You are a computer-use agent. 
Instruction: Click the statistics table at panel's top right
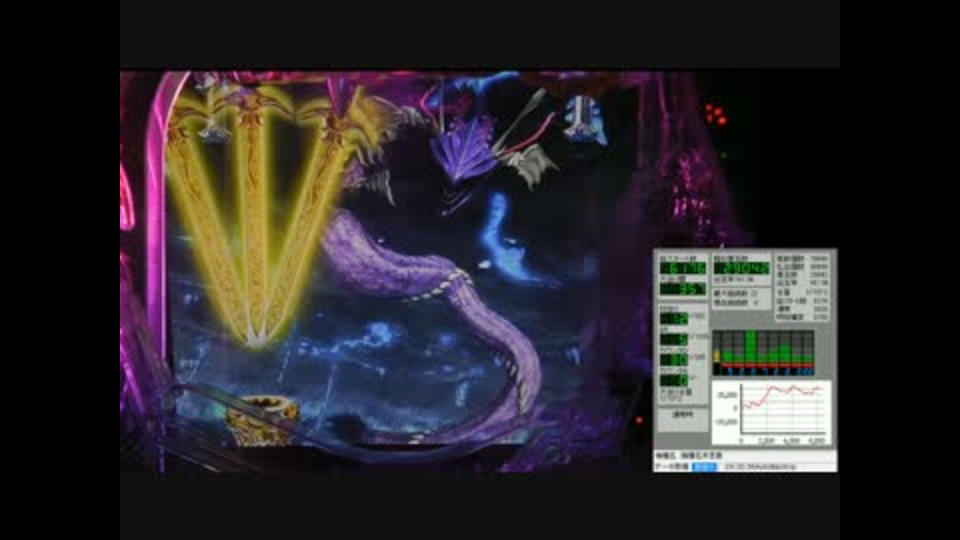click(x=803, y=288)
